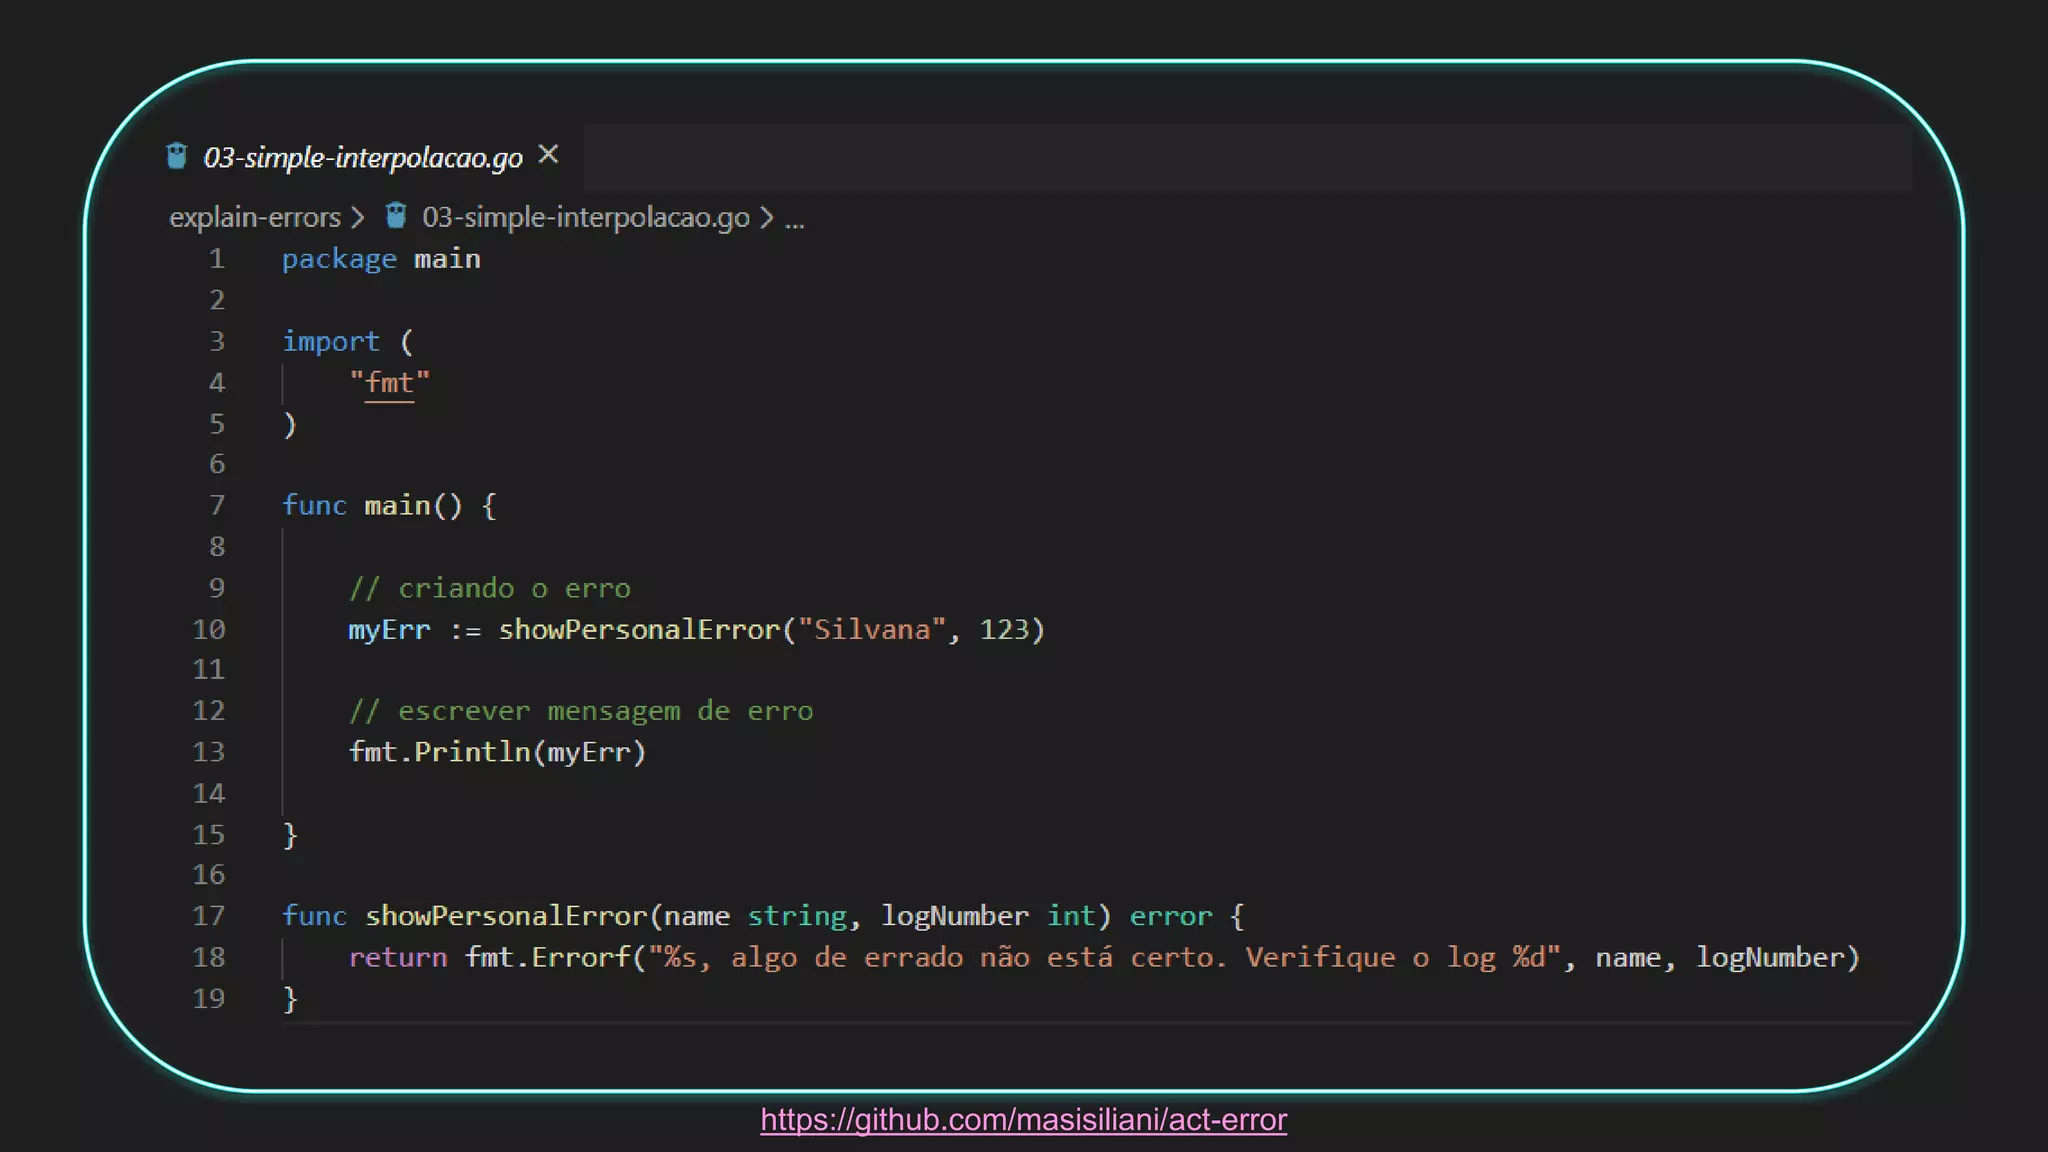This screenshot has width=2048, height=1152.
Task: Click 'logNumber' argument on line 18
Action: pos(1770,958)
